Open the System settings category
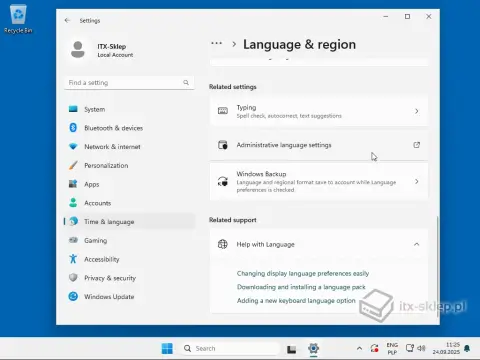The width and height of the screenshot is (480, 360). point(129,109)
